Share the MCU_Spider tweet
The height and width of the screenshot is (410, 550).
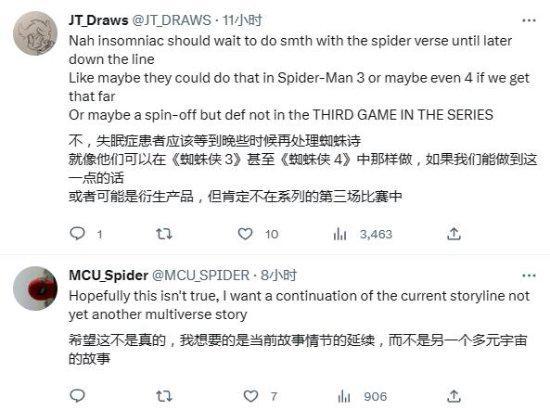pos(454,396)
